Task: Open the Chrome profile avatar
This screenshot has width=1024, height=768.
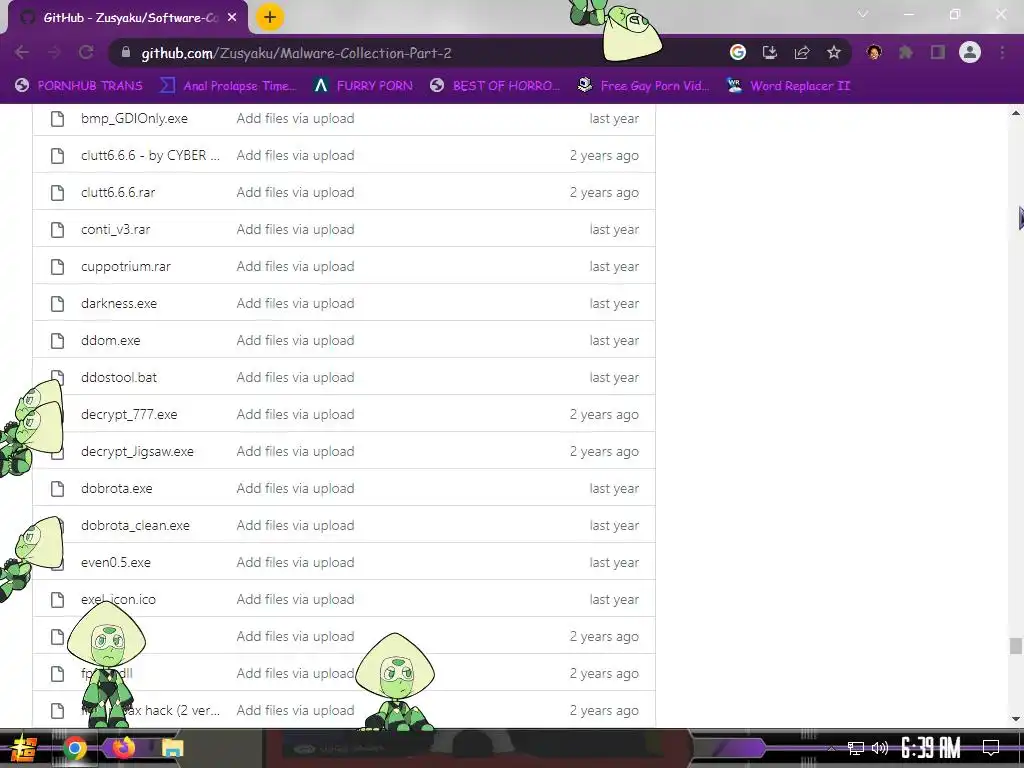Action: pos(970,52)
